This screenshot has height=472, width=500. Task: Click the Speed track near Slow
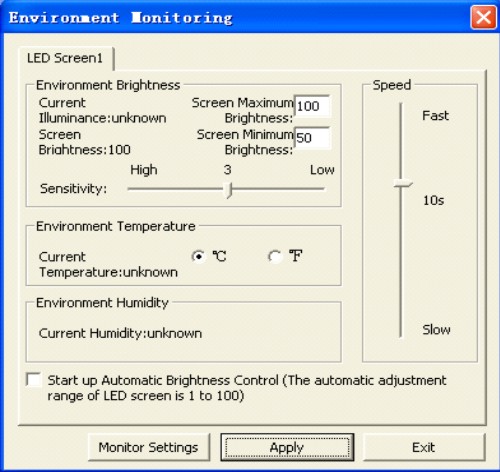point(401,328)
